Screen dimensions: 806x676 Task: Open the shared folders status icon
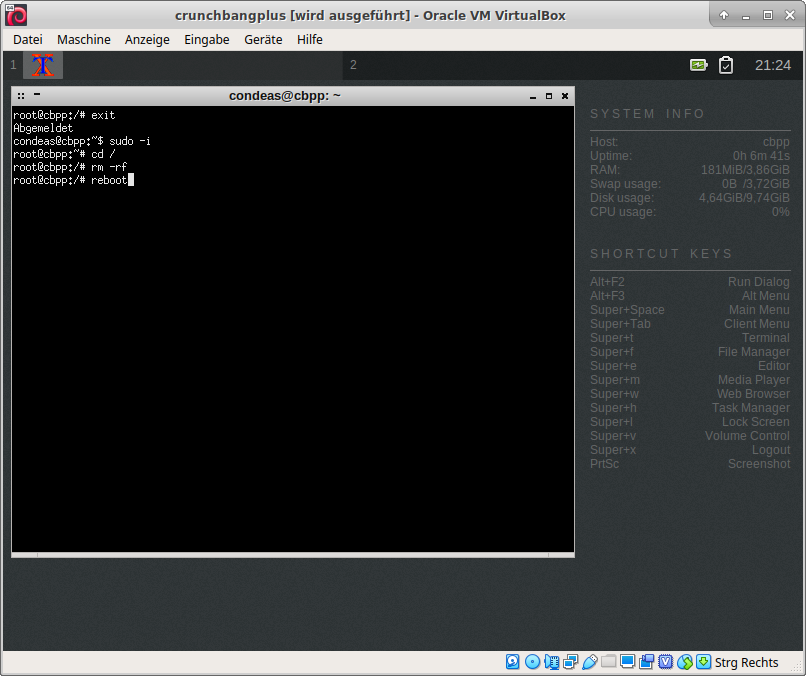[x=608, y=662]
